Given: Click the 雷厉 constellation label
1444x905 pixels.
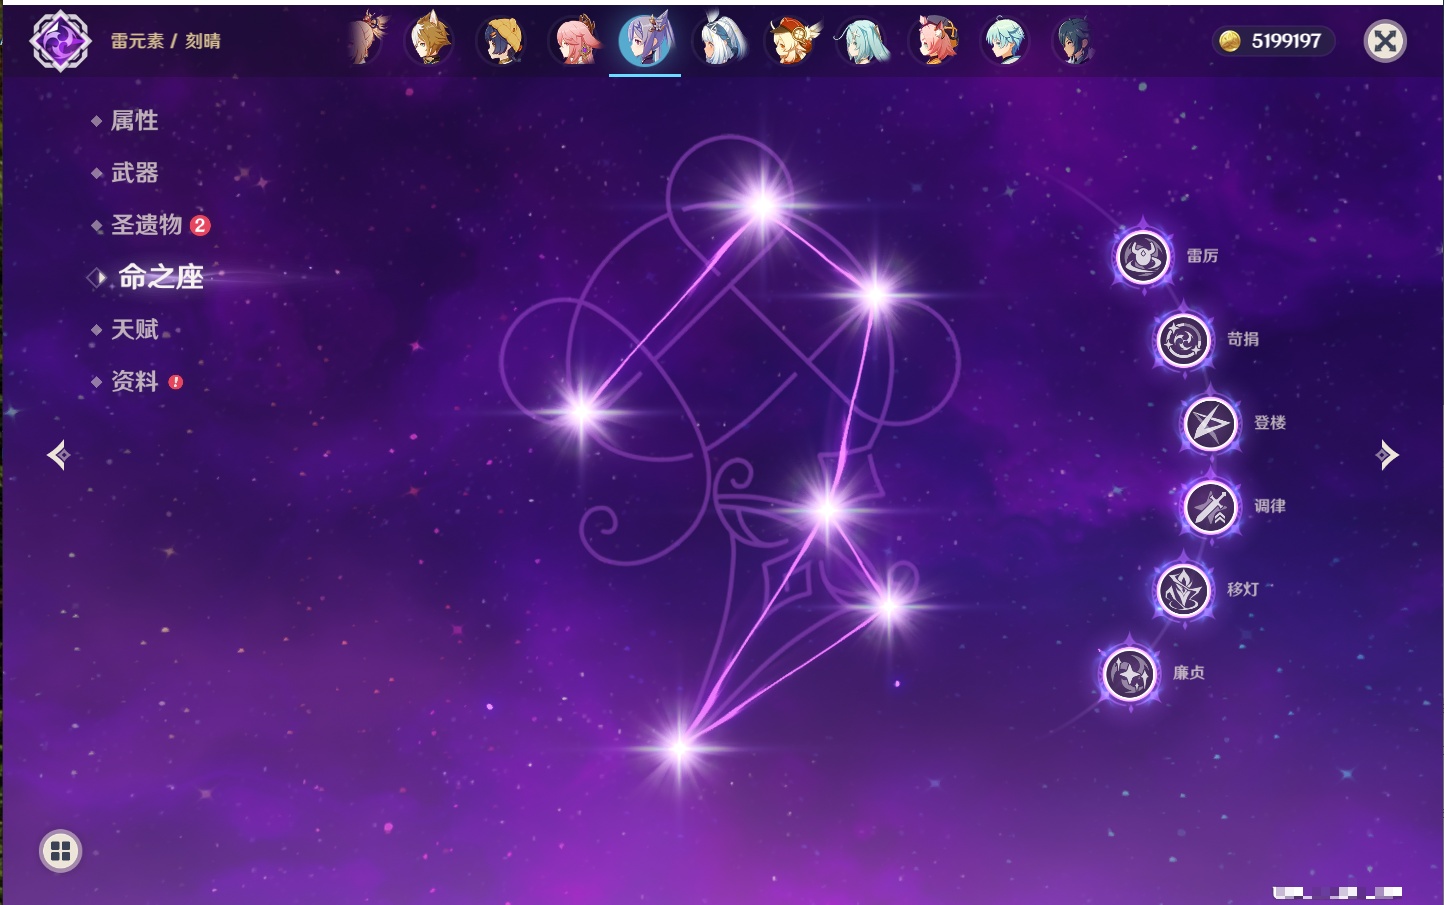Looking at the screenshot, I should tap(1202, 256).
